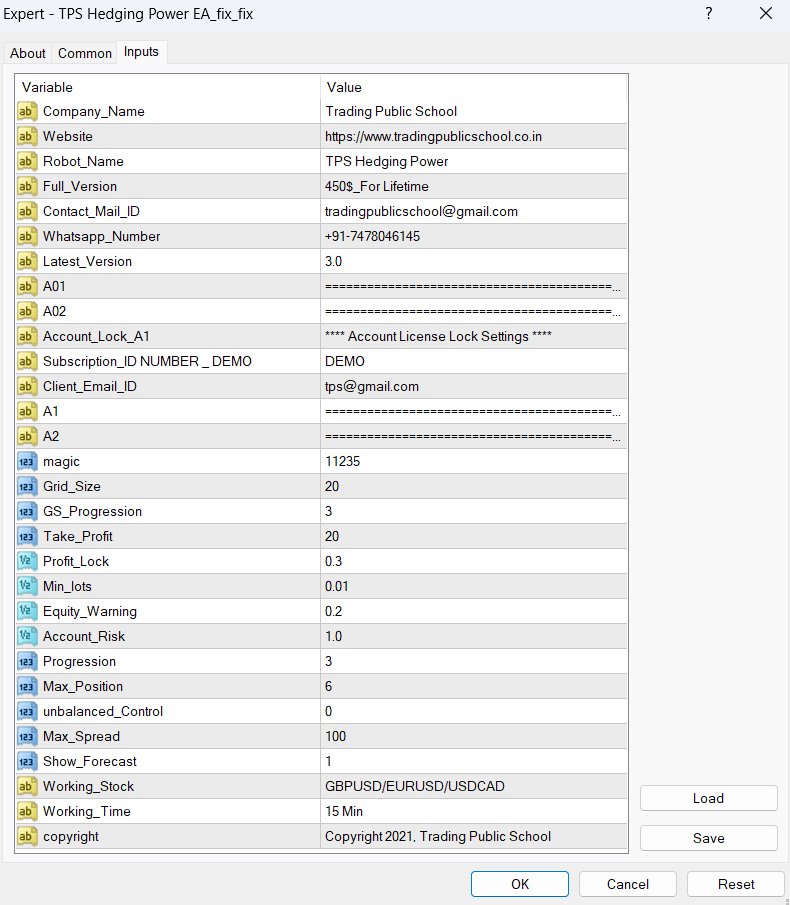790x905 pixels.
Task: Click the help question mark in title bar
Action: (x=708, y=14)
